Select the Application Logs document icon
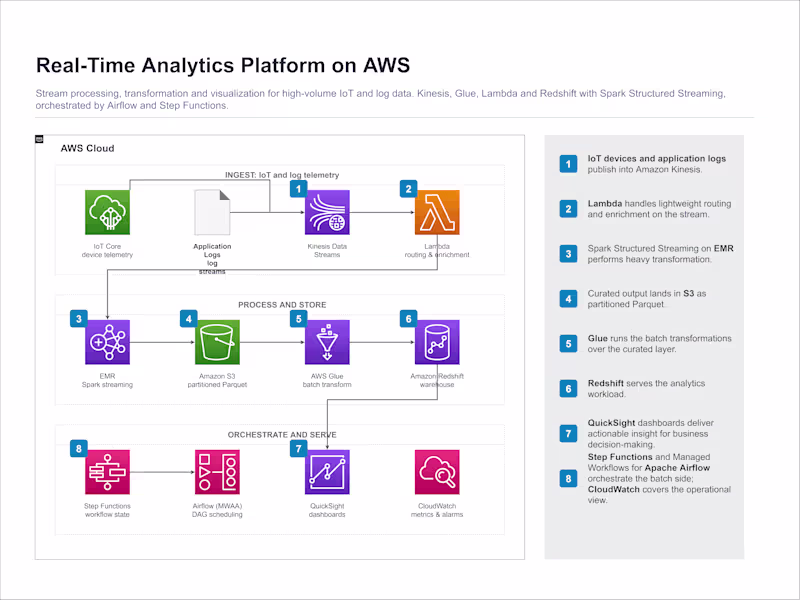This screenshot has width=800, height=600. pyautogui.click(x=212, y=212)
